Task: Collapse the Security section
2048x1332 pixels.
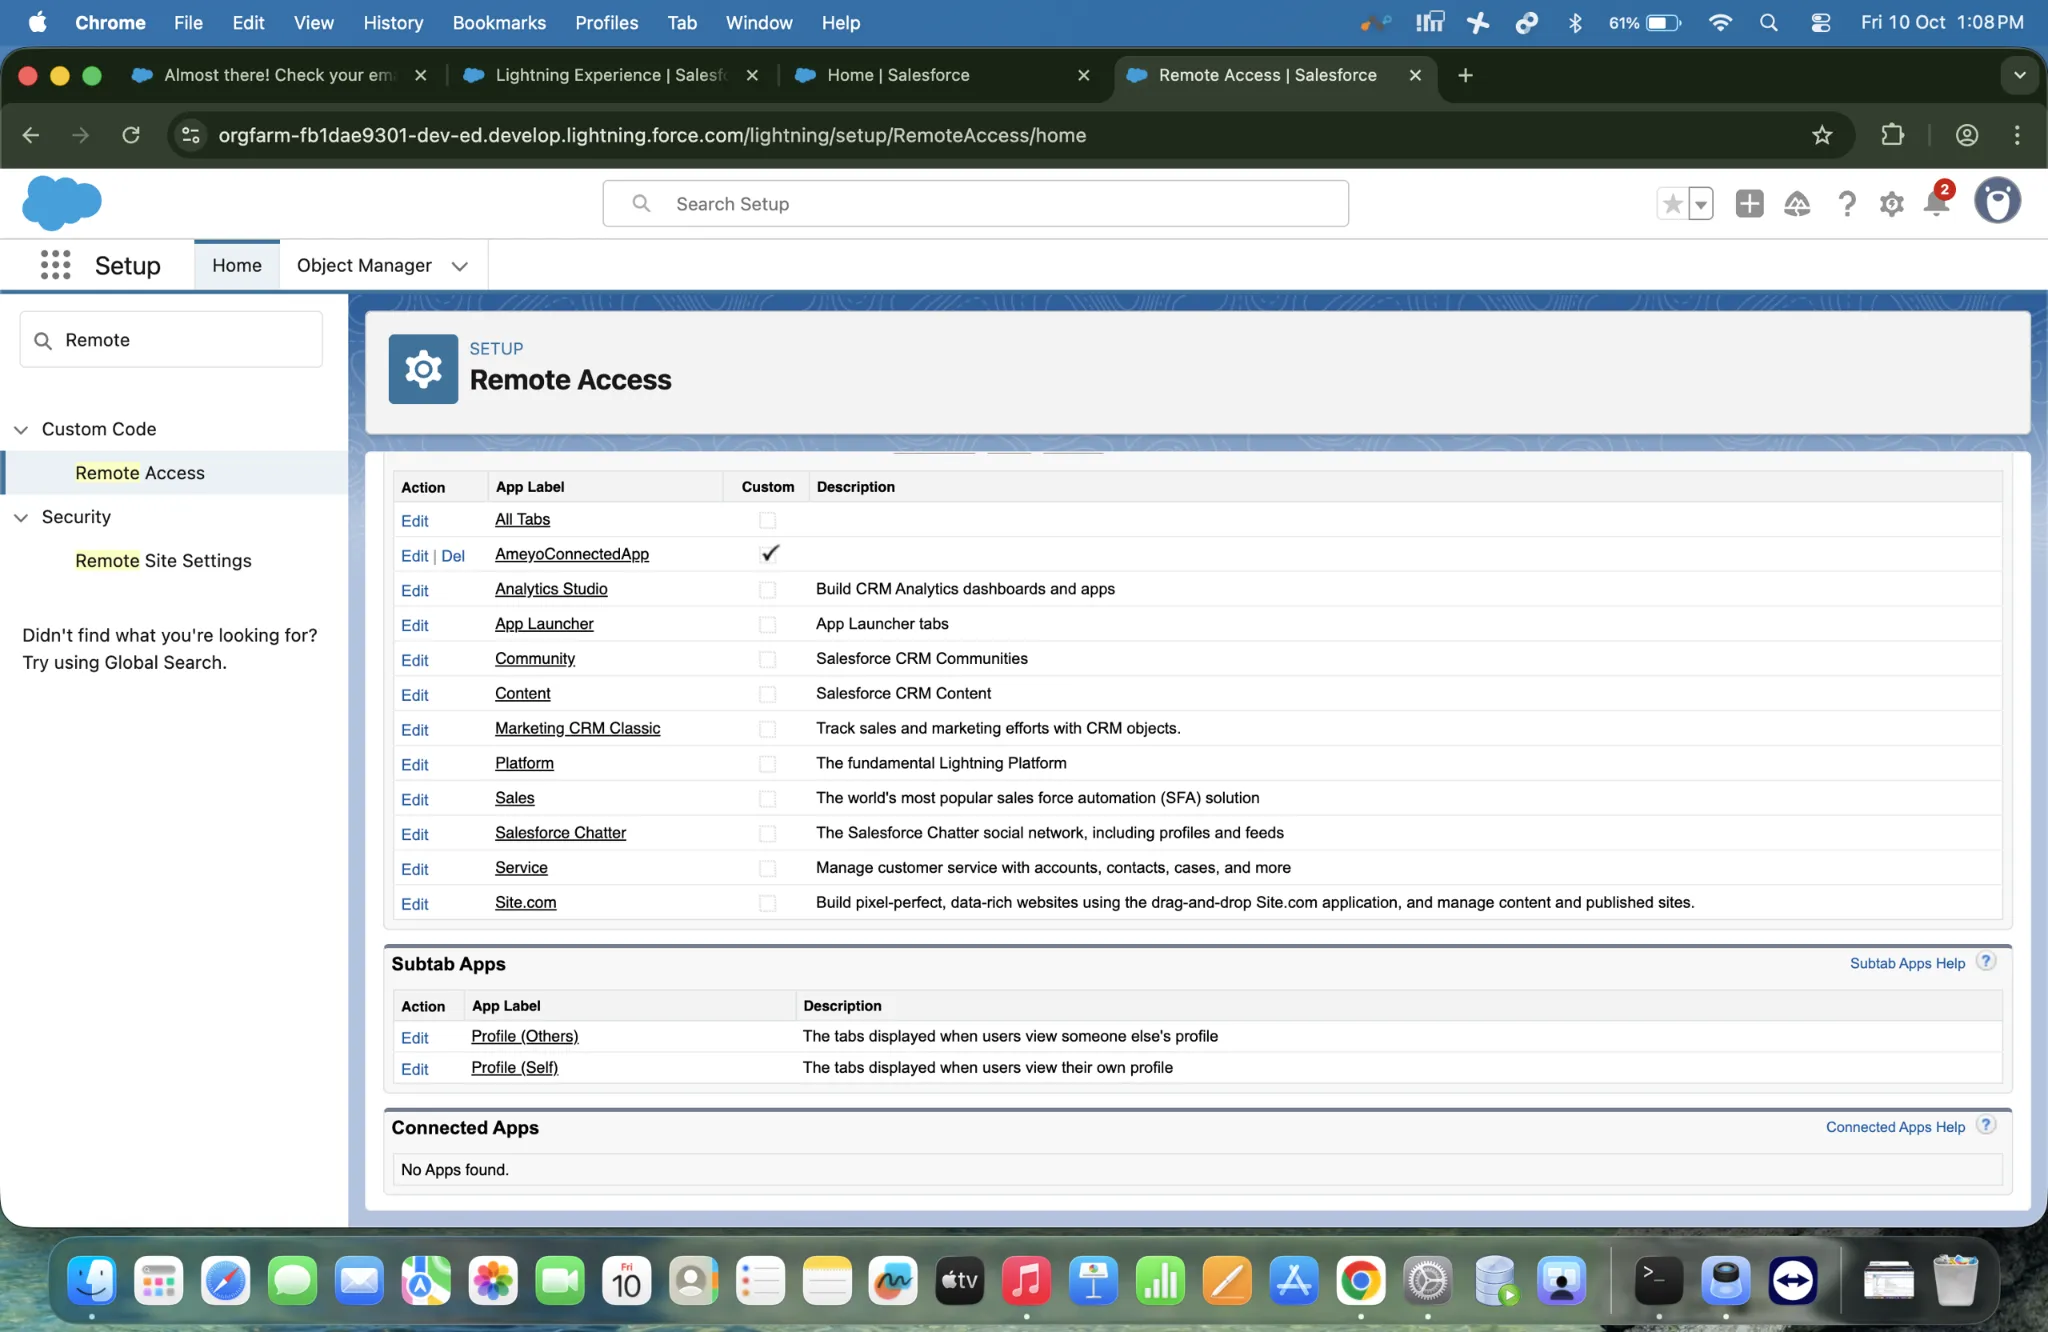Action: (x=21, y=517)
